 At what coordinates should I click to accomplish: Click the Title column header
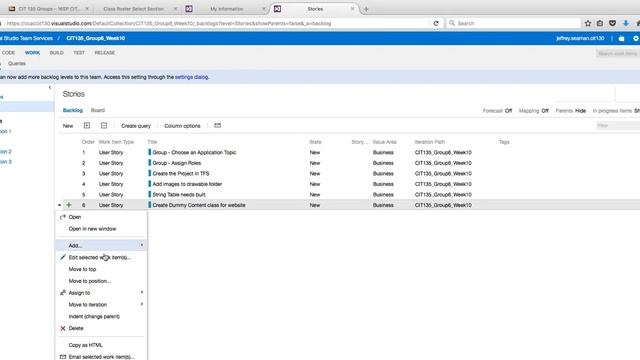(152, 142)
